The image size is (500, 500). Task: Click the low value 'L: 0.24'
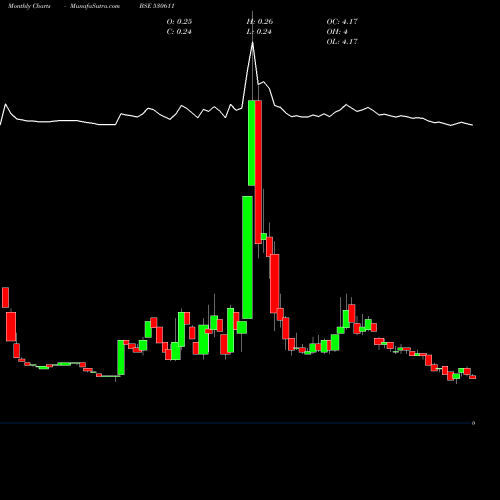tap(259, 31)
